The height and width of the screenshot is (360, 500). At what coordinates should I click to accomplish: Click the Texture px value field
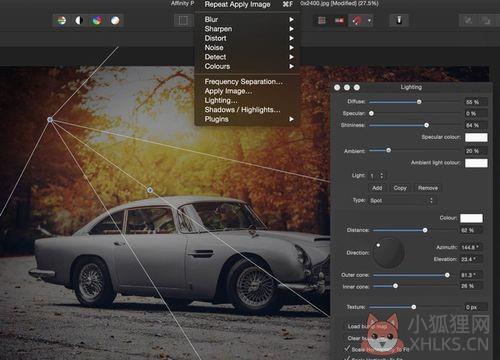(x=476, y=307)
